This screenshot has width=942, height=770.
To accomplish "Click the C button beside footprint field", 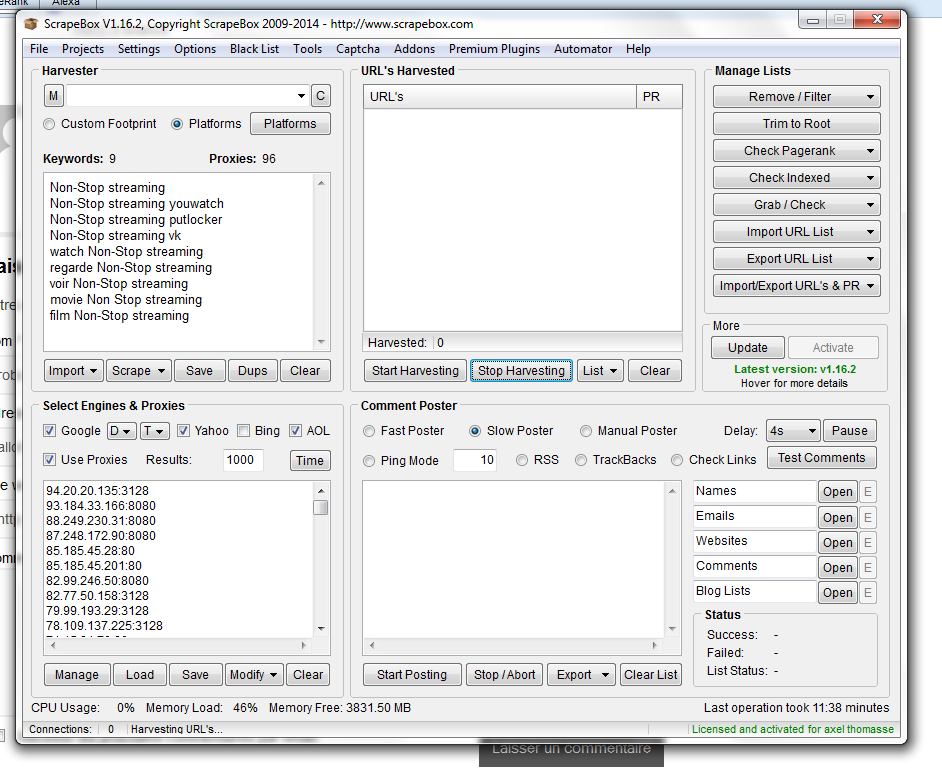I will tap(321, 96).
